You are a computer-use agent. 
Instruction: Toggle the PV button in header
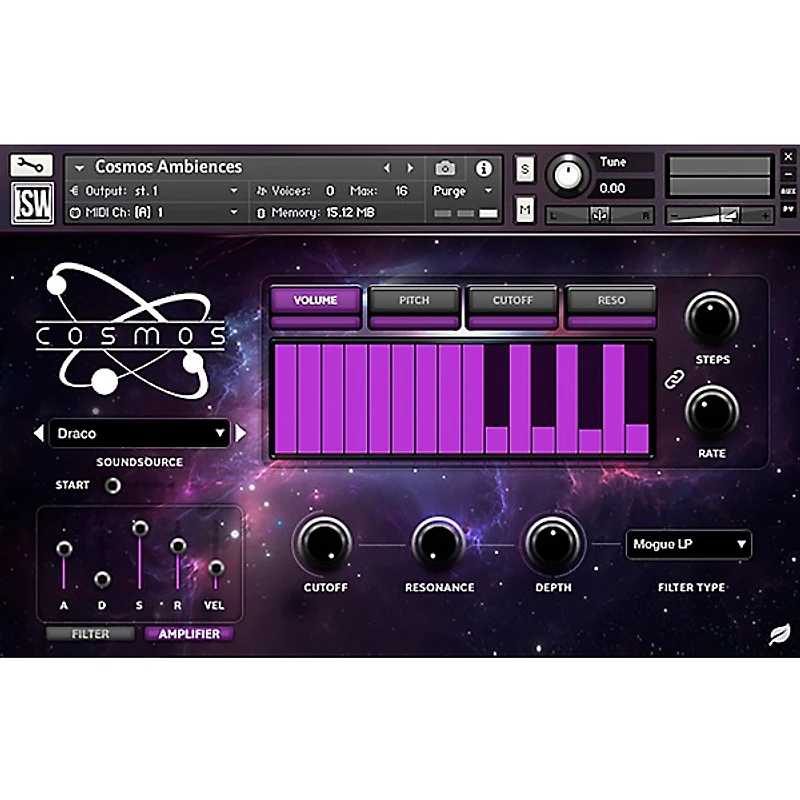[x=788, y=209]
